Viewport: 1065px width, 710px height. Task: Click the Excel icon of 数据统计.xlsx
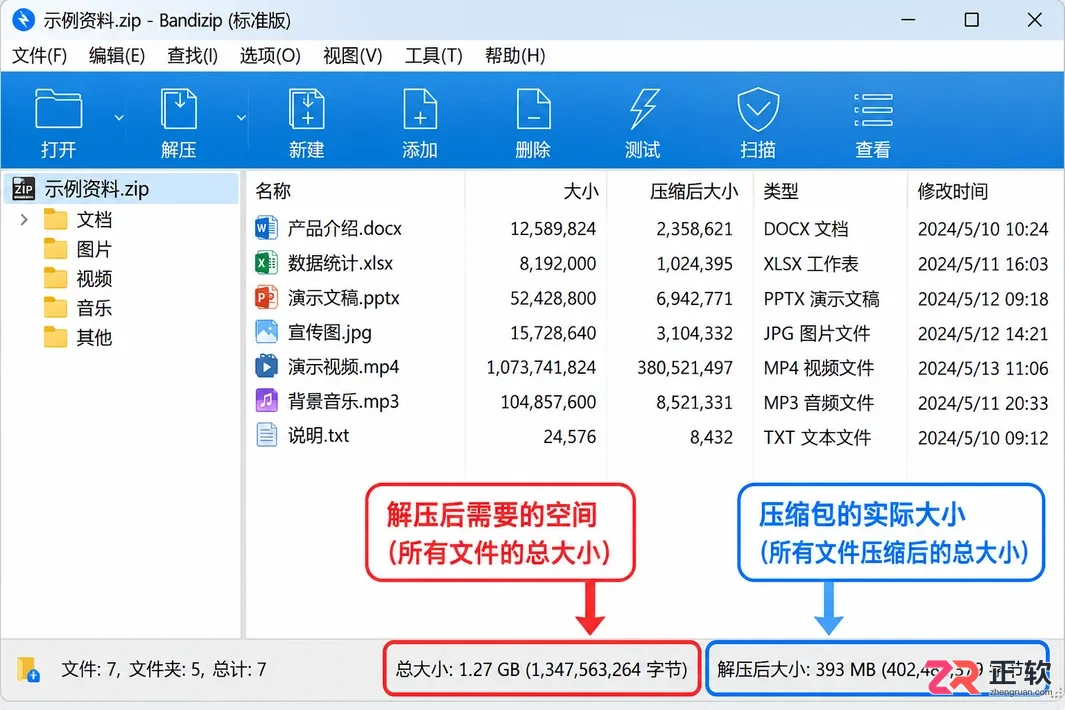(x=266, y=262)
